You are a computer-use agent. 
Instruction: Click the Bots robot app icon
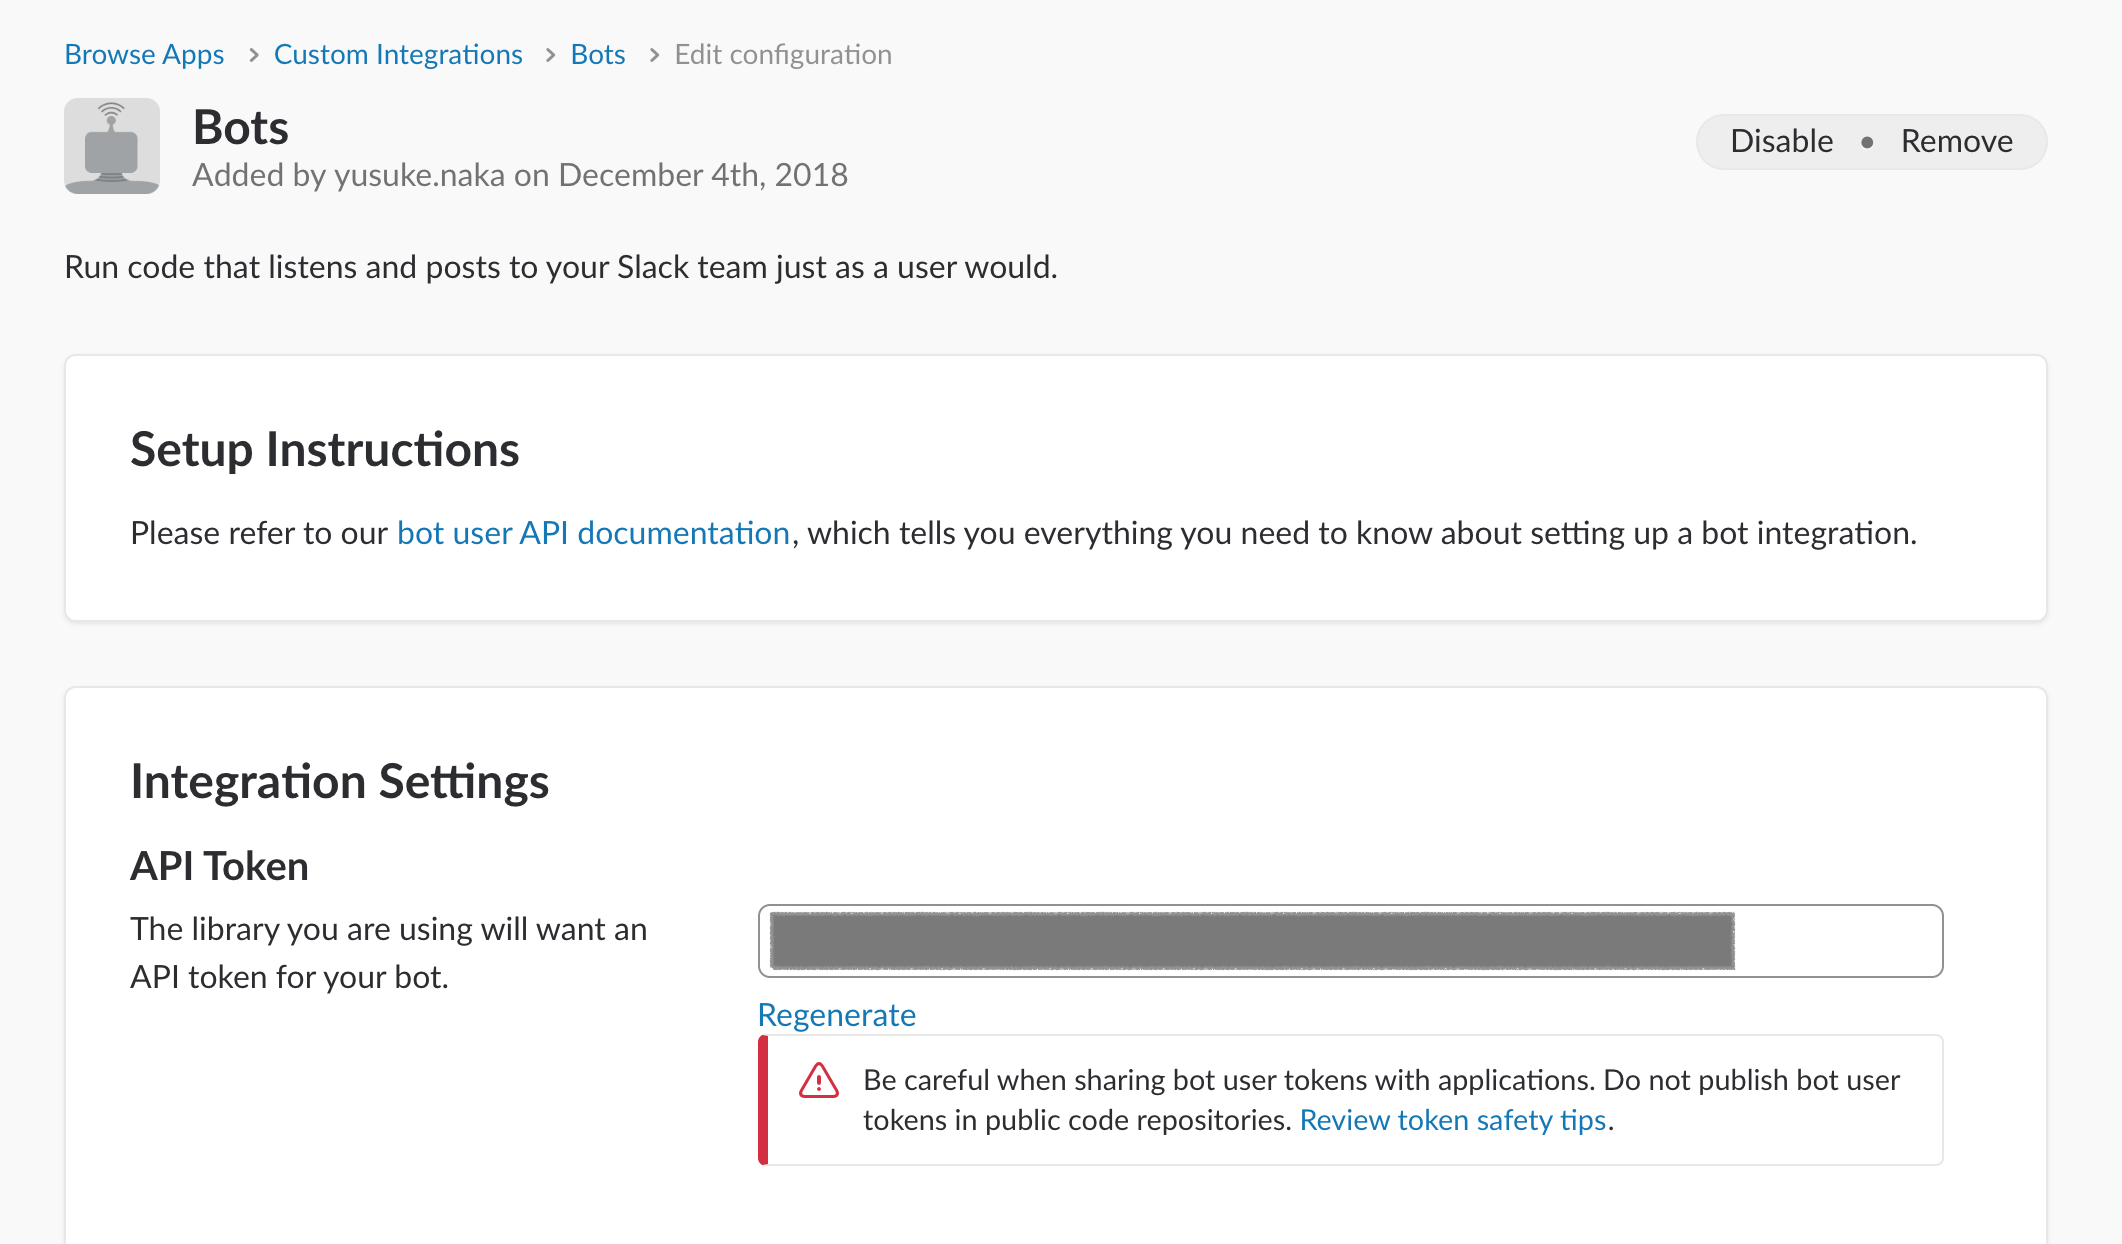coord(112,146)
